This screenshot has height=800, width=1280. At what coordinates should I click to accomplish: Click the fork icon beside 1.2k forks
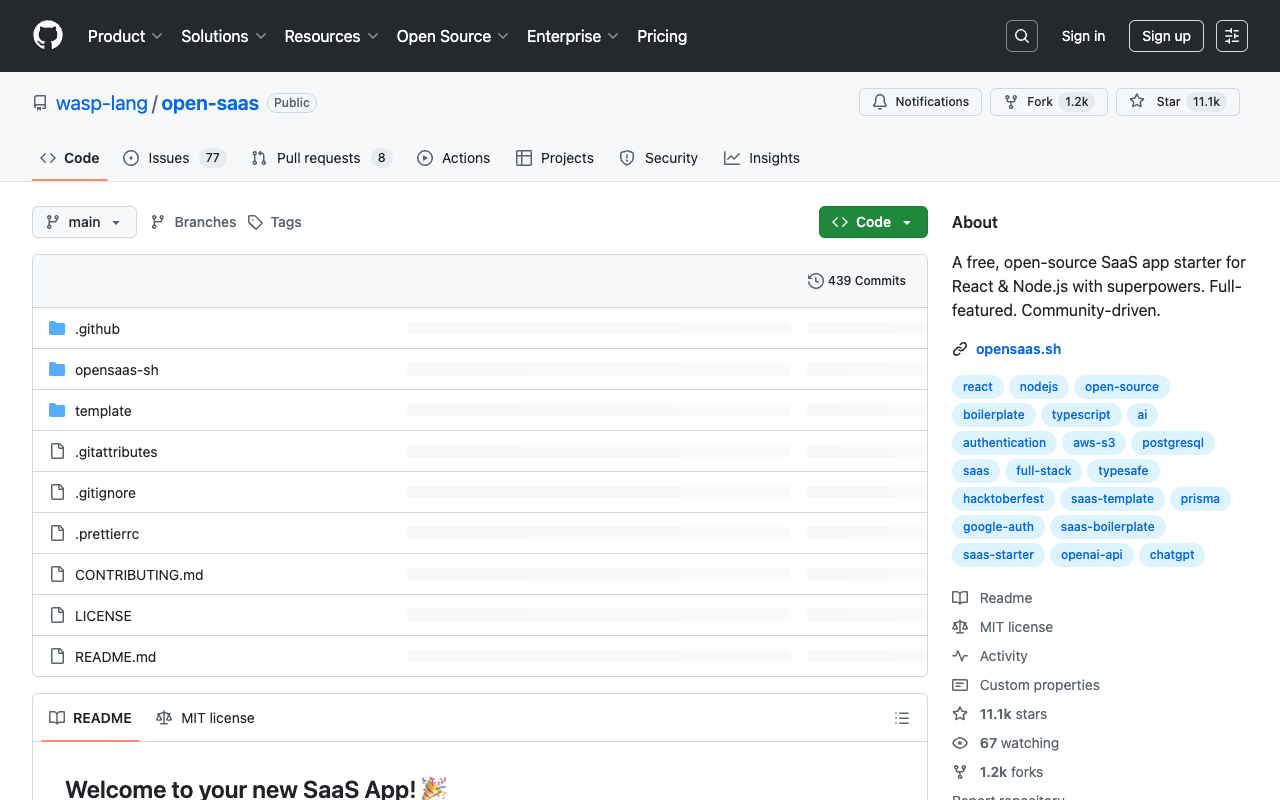coord(960,772)
